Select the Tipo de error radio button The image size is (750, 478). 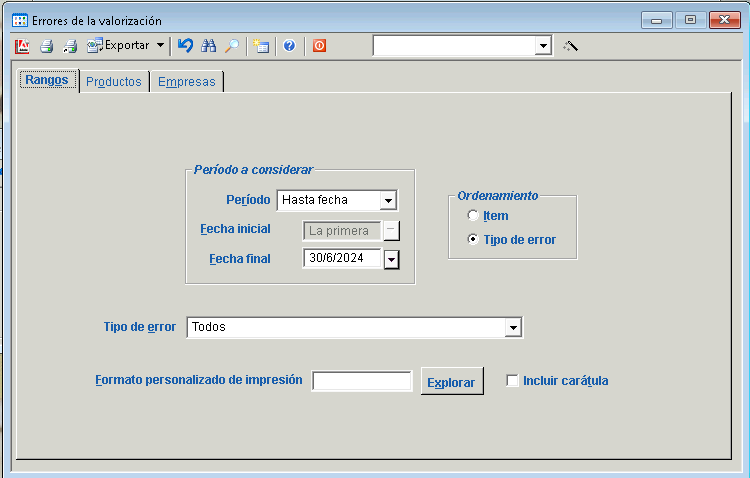[x=473, y=240]
